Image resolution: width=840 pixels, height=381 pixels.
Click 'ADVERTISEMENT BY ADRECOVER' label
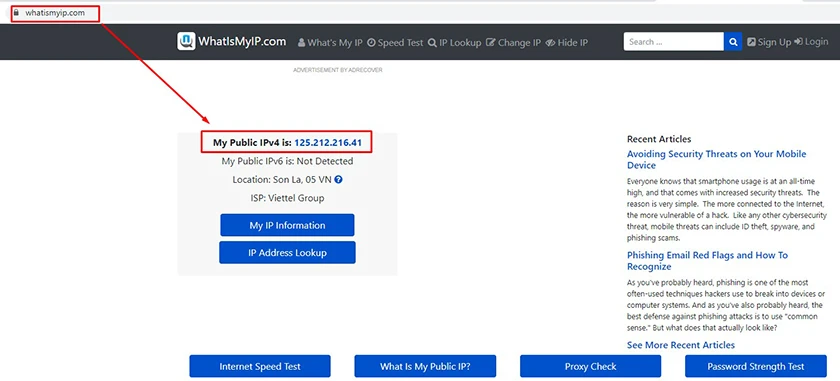coord(338,70)
